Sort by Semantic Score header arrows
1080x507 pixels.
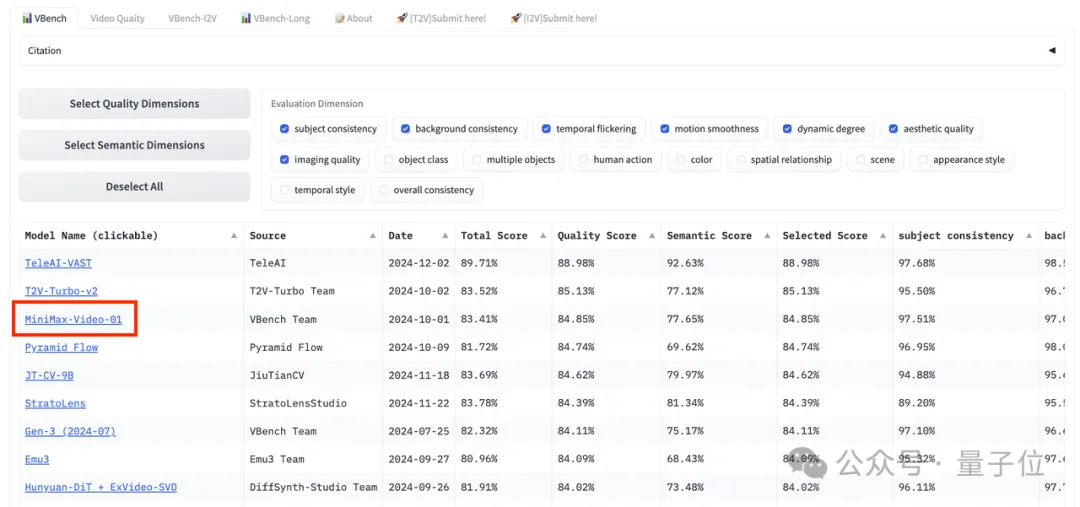[766, 236]
